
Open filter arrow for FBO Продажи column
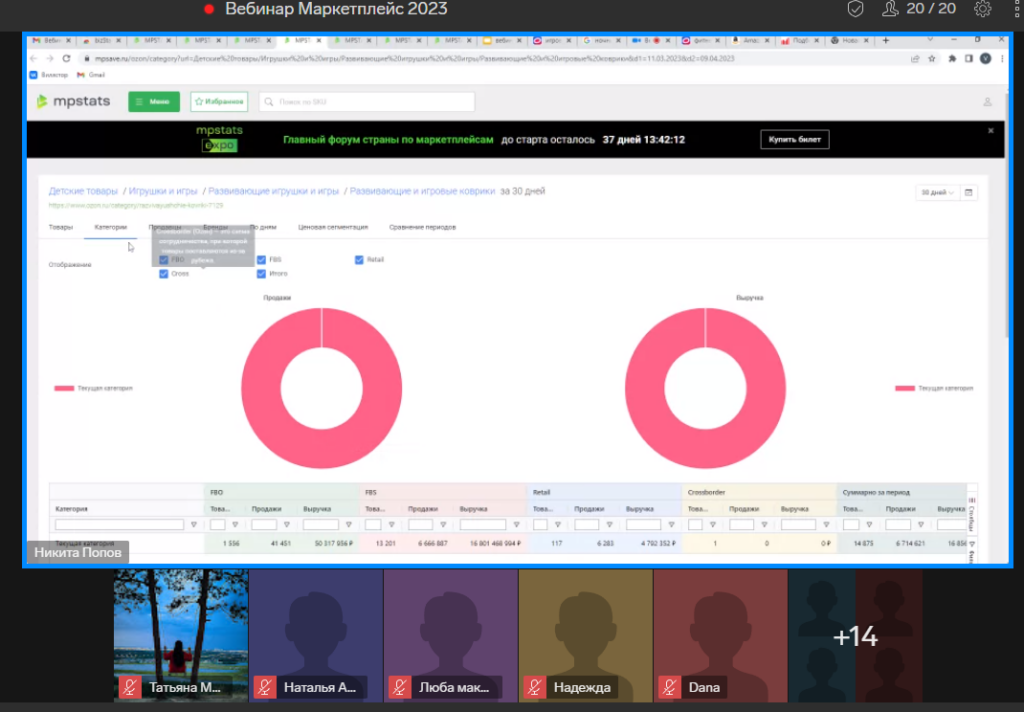(287, 525)
